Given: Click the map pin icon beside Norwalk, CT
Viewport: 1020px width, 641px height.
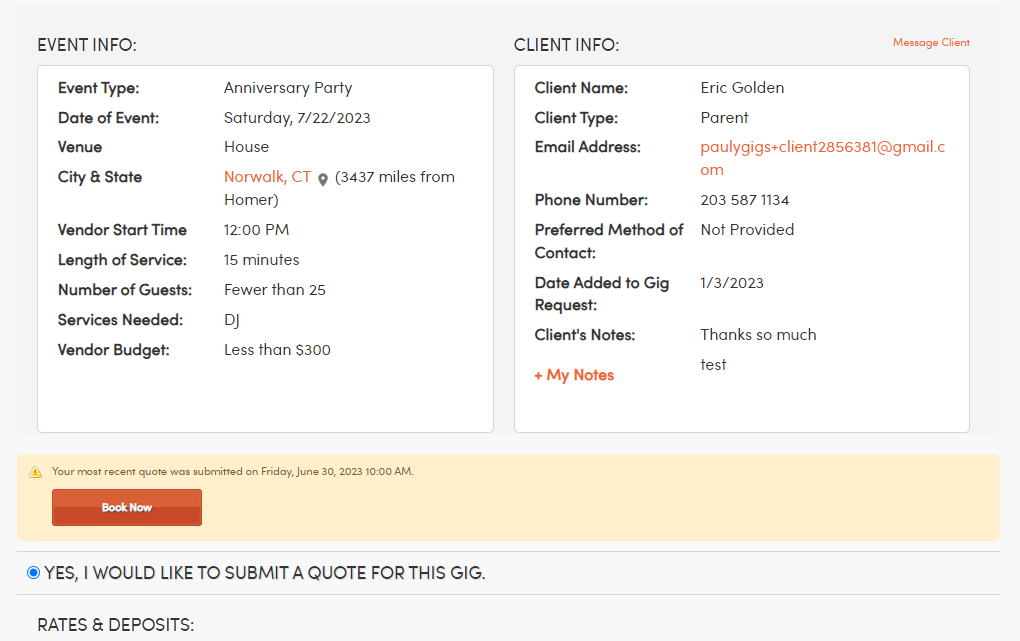Looking at the screenshot, I should click(x=323, y=179).
